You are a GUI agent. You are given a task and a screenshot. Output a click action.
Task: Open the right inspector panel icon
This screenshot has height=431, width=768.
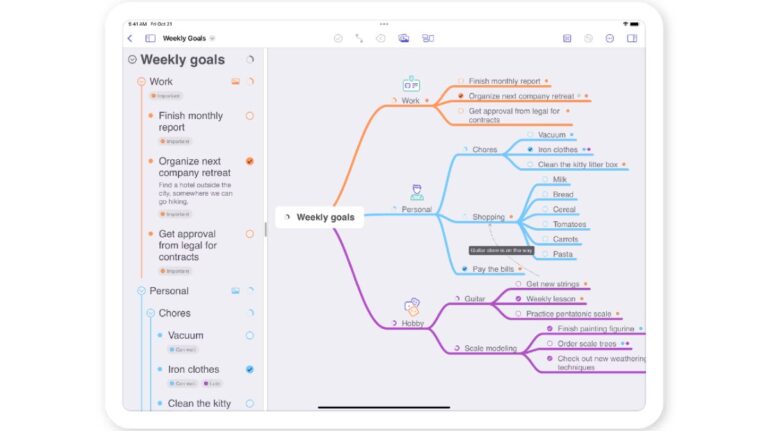[632, 38]
